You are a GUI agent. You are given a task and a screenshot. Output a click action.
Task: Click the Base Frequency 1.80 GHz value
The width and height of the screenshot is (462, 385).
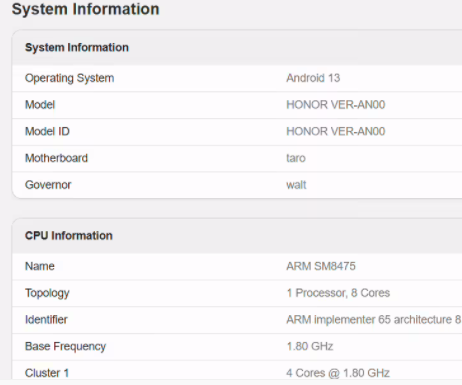[x=310, y=346]
